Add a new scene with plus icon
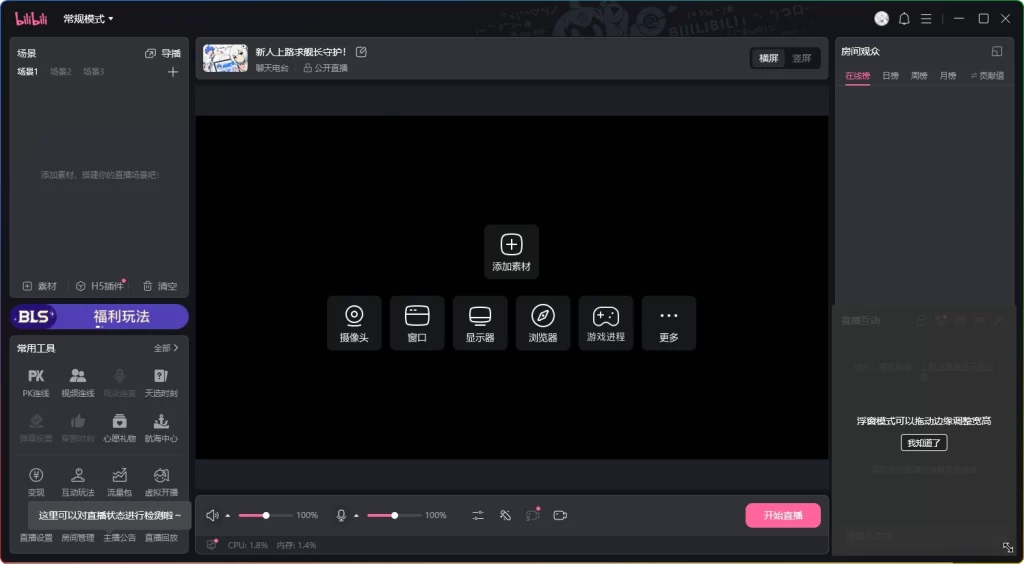 [173, 72]
